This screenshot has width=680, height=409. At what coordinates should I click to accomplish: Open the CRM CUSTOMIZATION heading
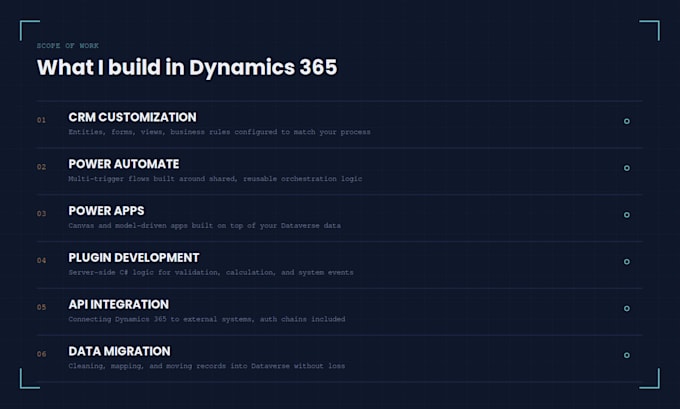click(x=132, y=117)
